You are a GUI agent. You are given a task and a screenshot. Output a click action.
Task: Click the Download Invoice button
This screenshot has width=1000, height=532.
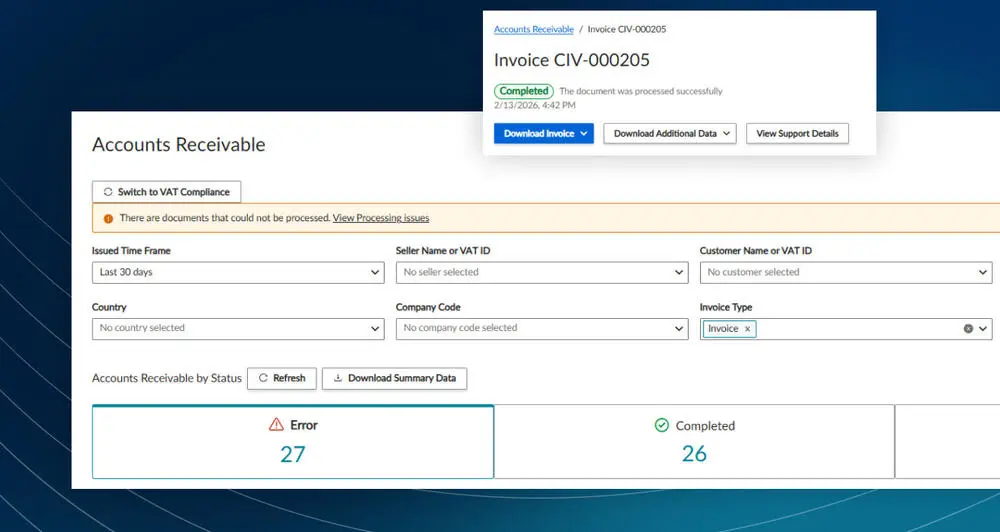[543, 133]
